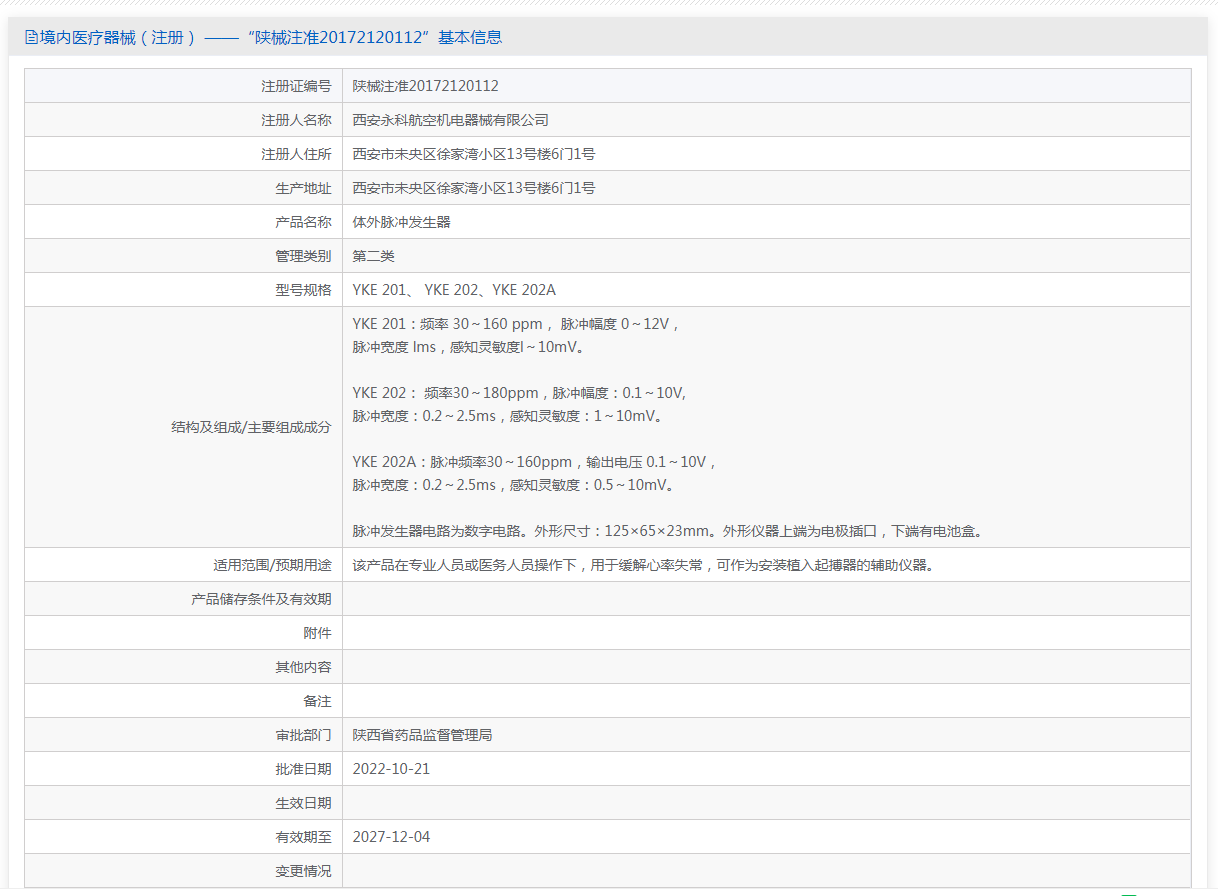Click the 注册人名称 label
Image resolution: width=1218 pixels, height=896 pixels.
coord(296,120)
